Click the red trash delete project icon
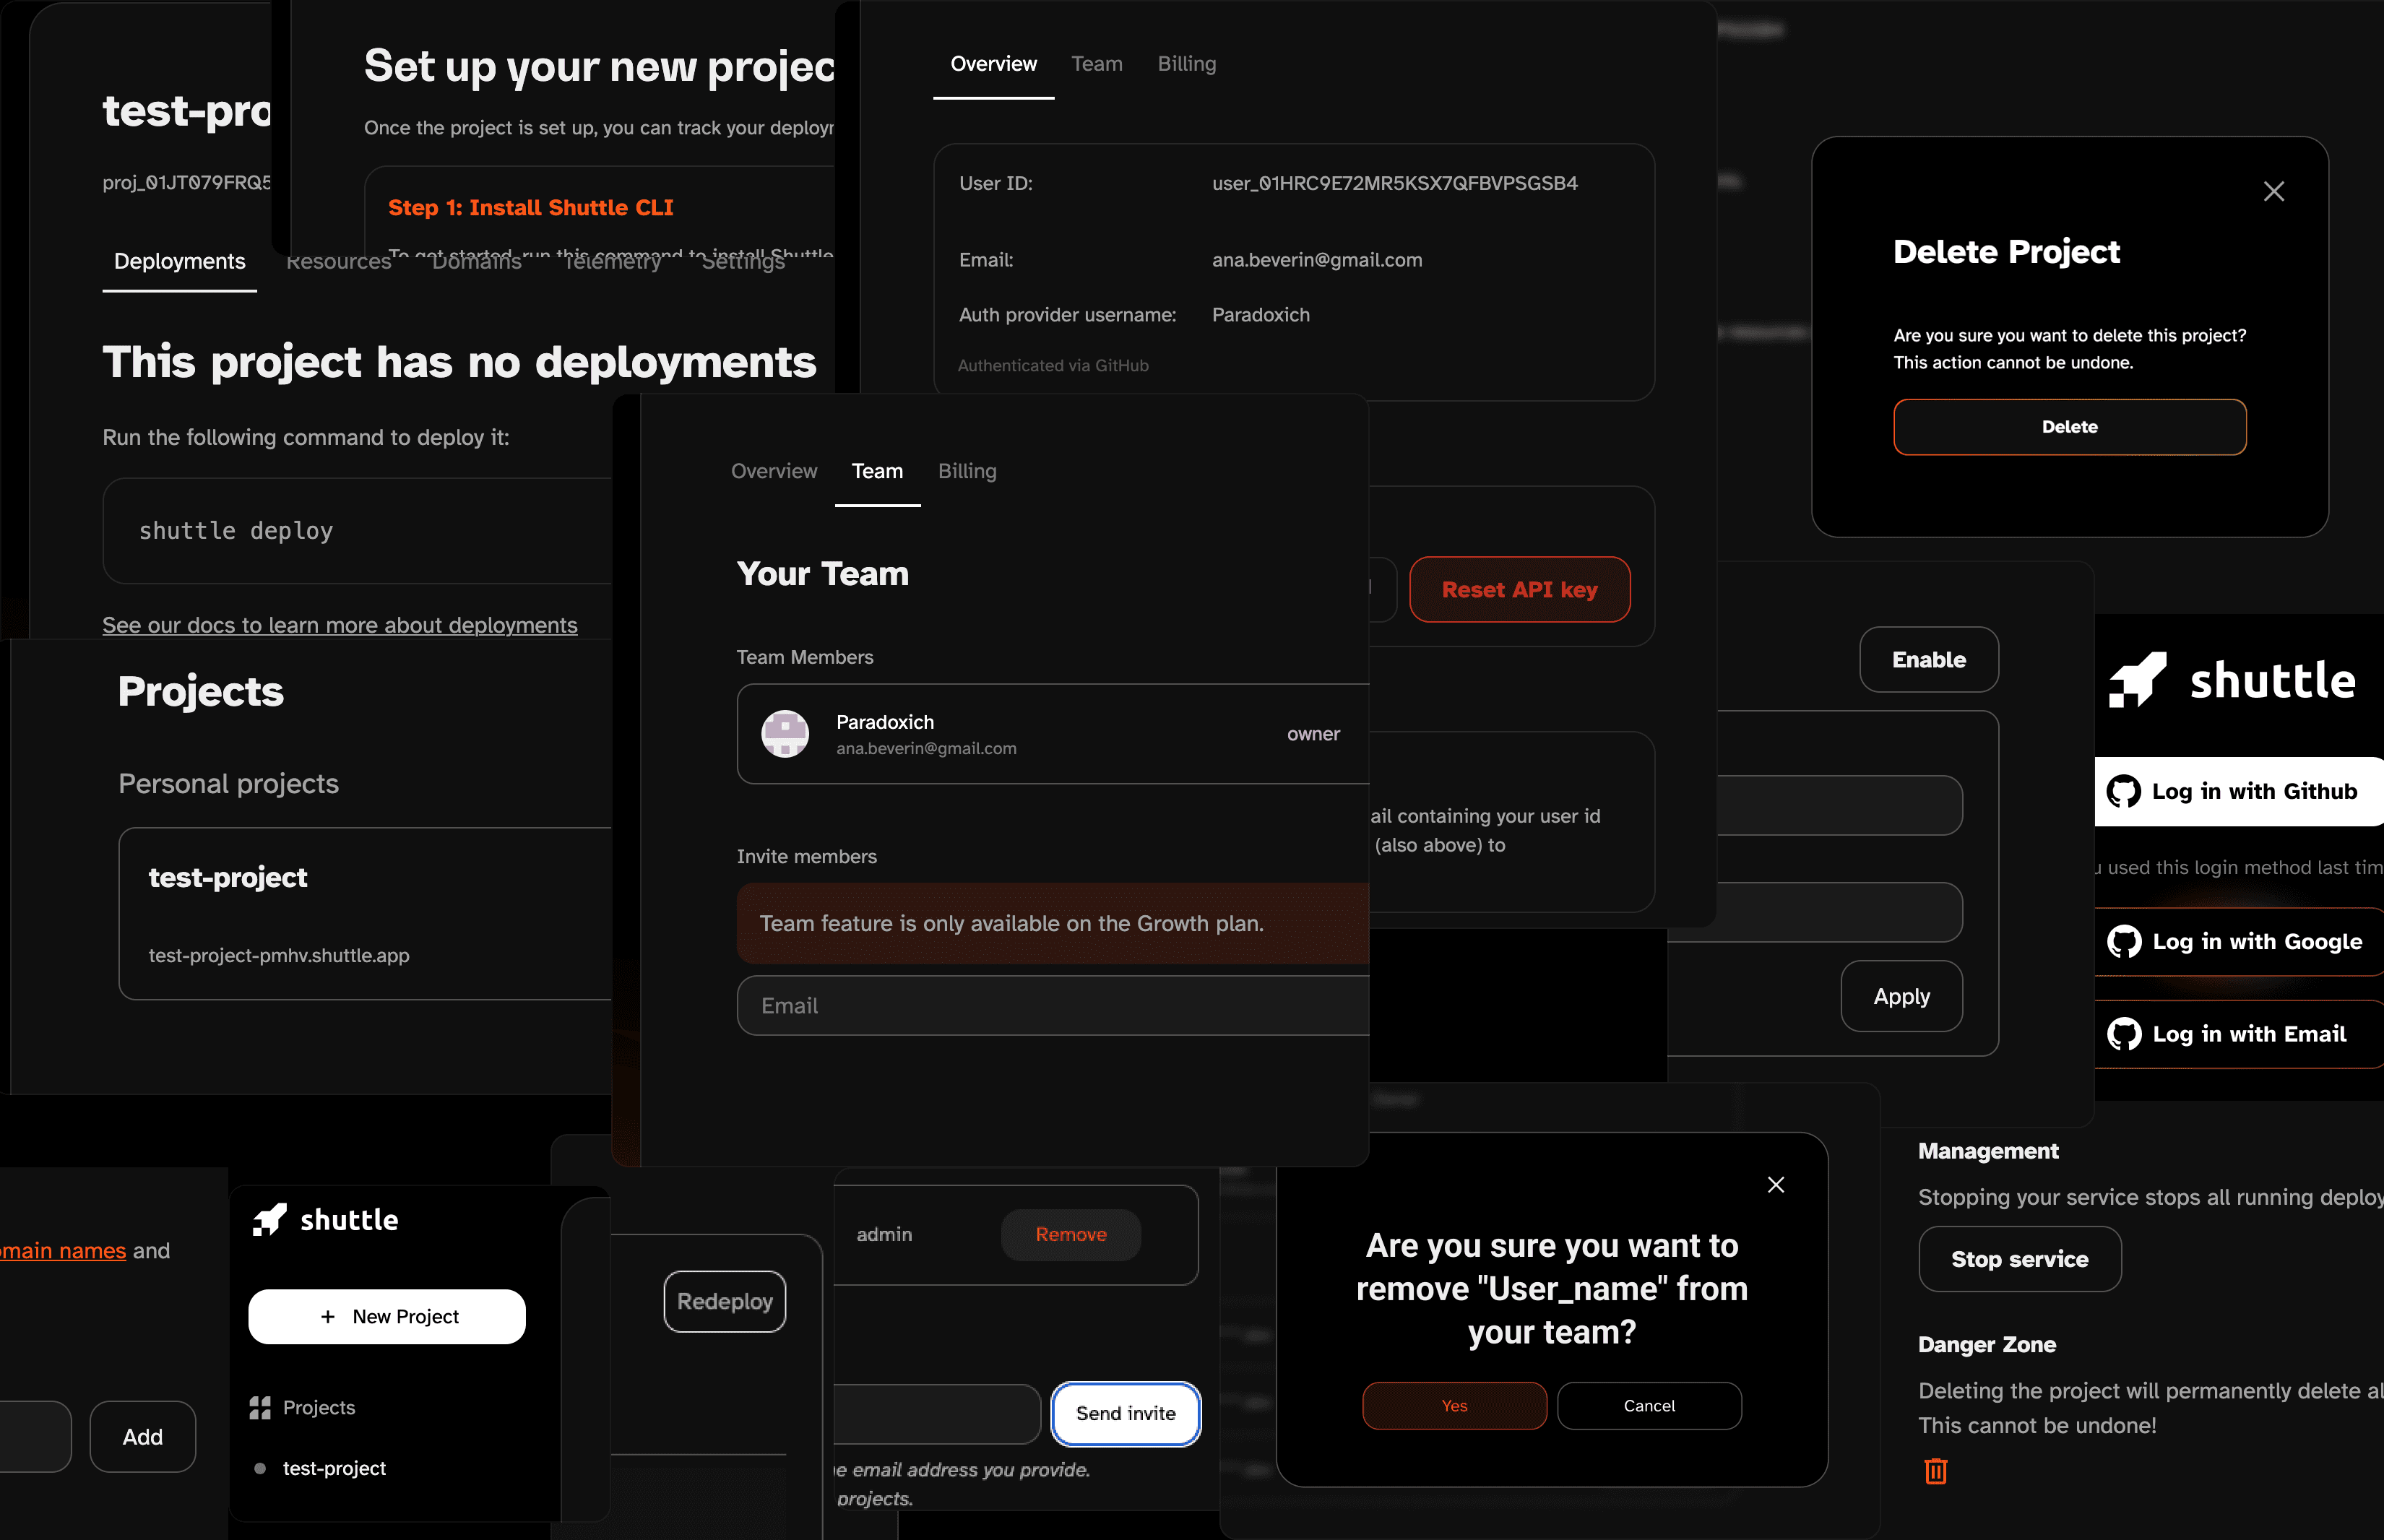This screenshot has height=1540, width=2384. [x=1935, y=1471]
